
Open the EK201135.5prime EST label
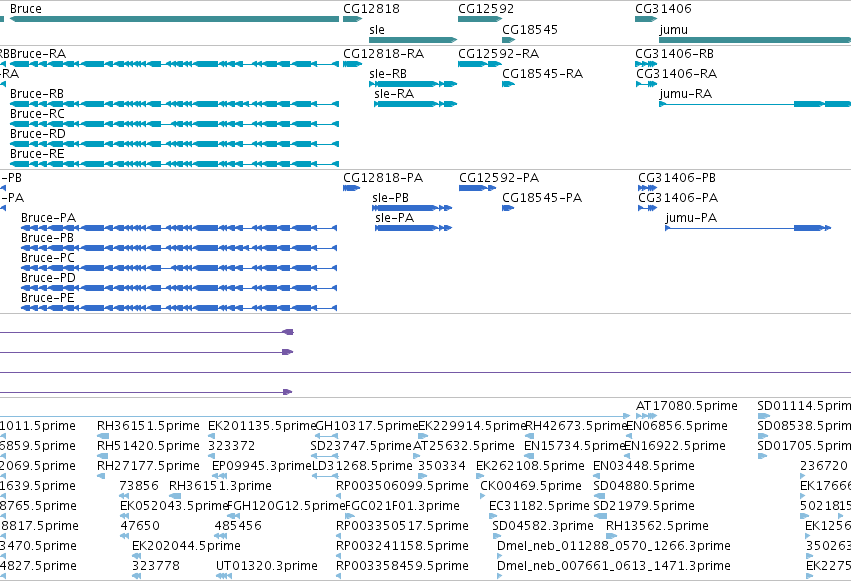[x=262, y=426]
